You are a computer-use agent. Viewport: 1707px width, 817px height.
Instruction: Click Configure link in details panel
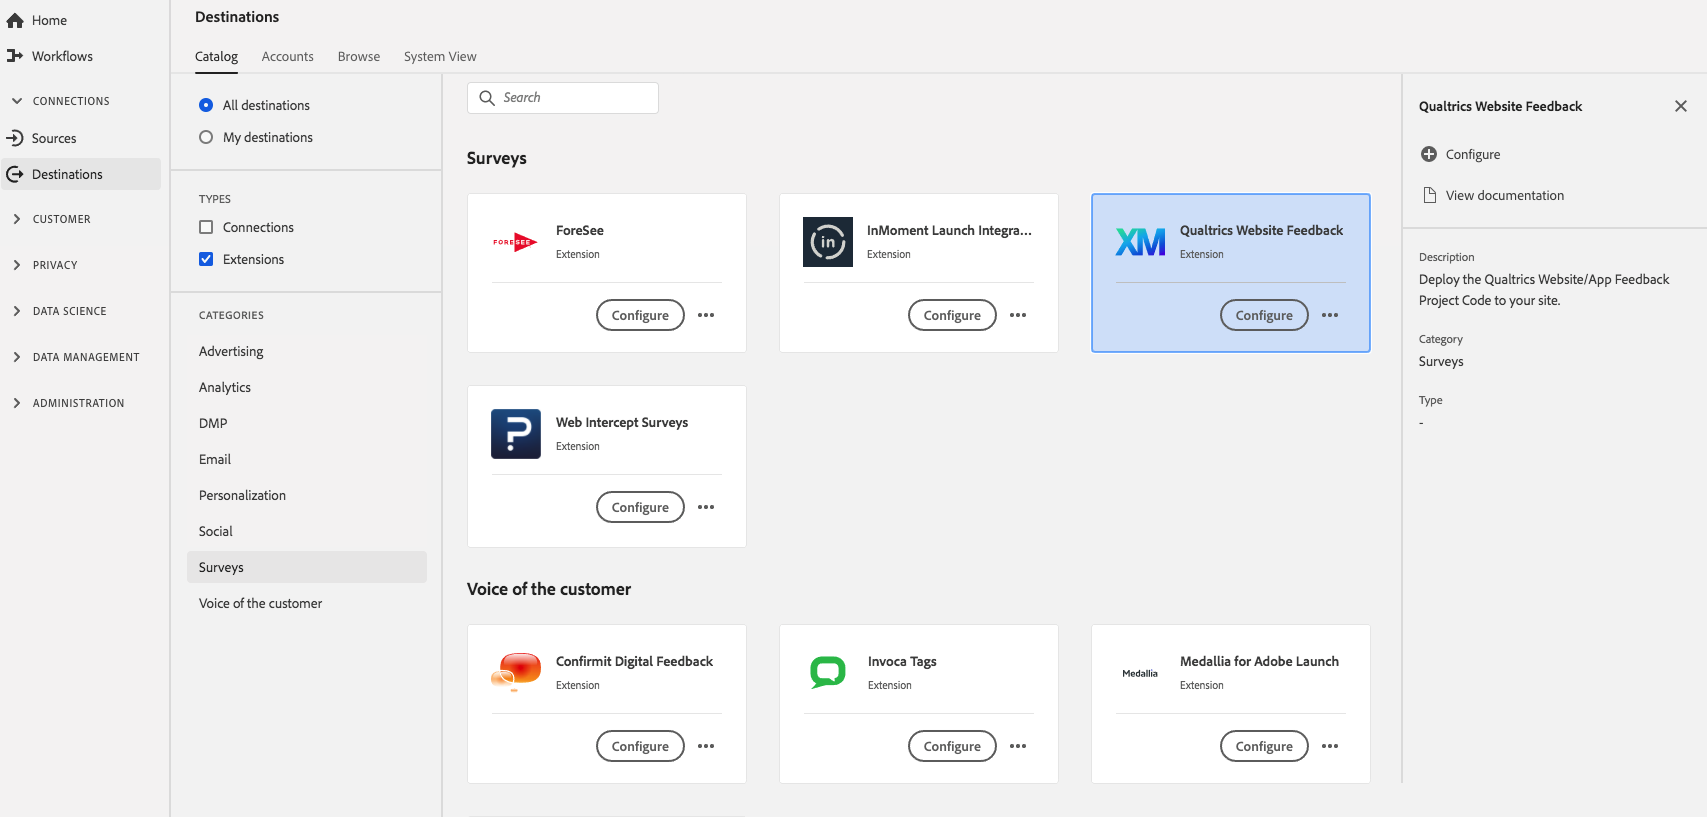click(x=1473, y=154)
